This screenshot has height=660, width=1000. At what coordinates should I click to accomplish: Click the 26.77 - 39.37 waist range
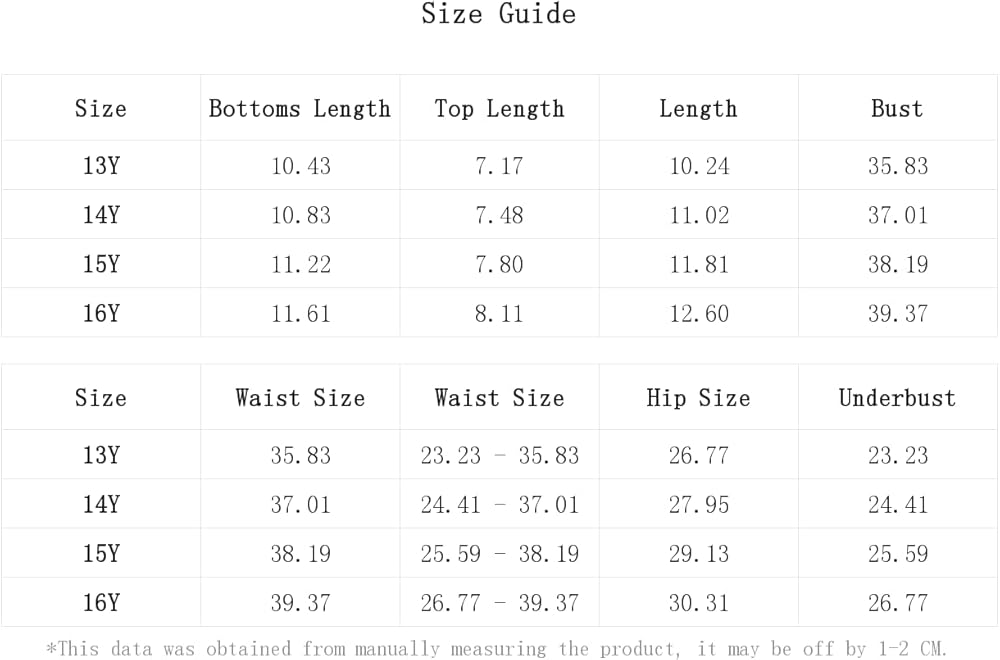499,603
